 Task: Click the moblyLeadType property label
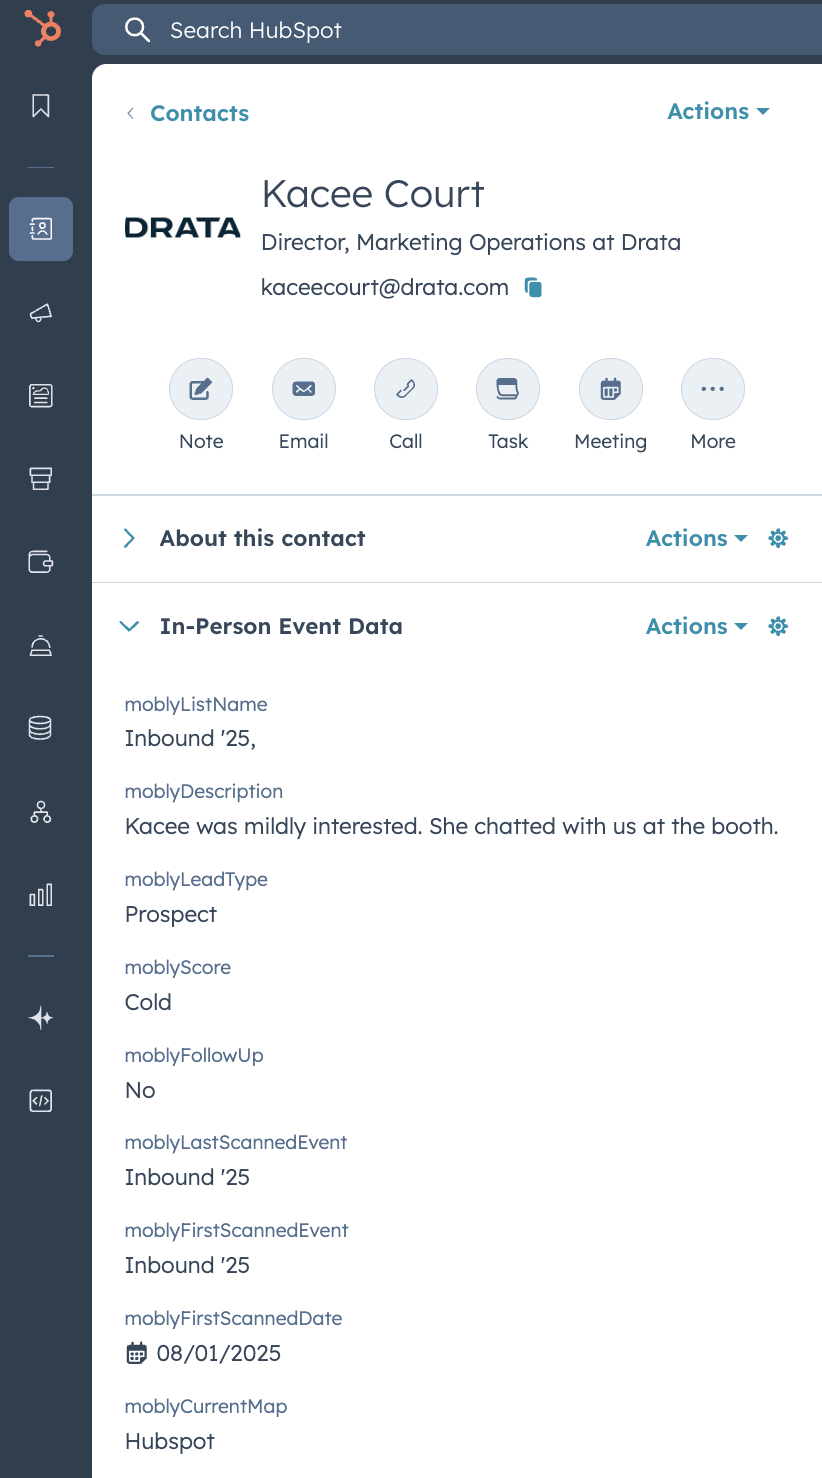(x=196, y=880)
